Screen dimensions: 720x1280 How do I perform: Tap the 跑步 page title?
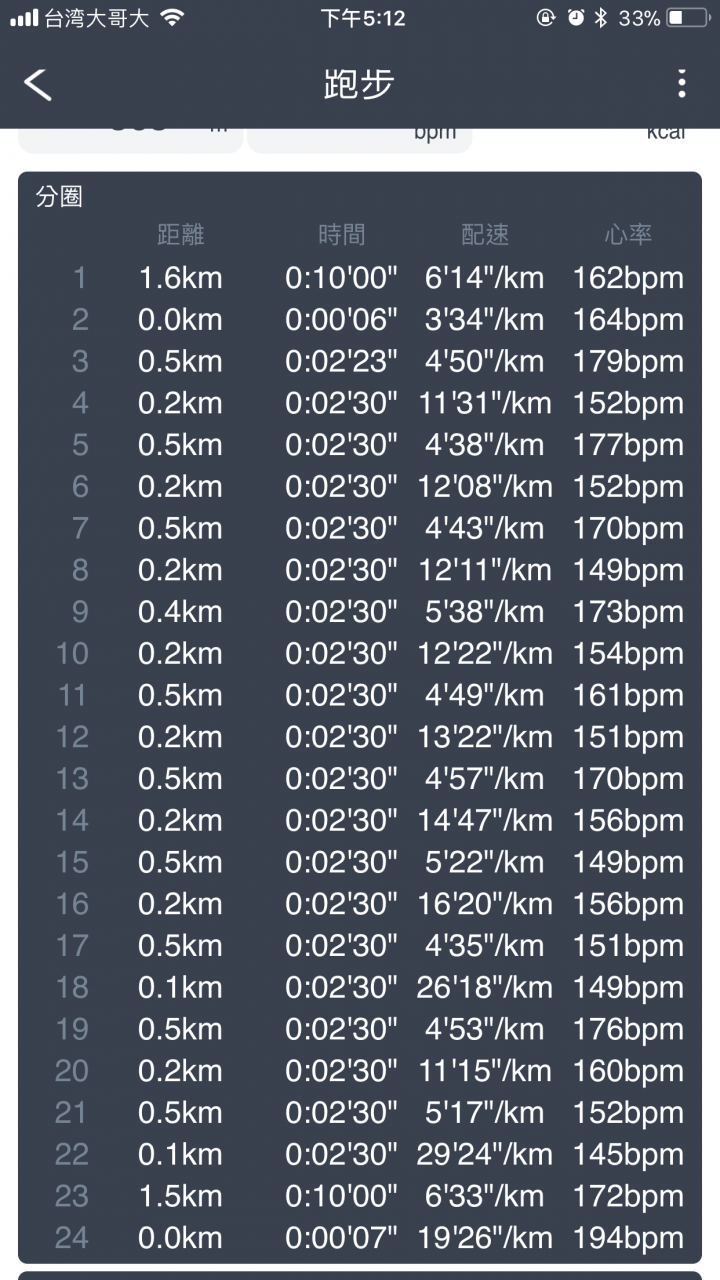359,84
